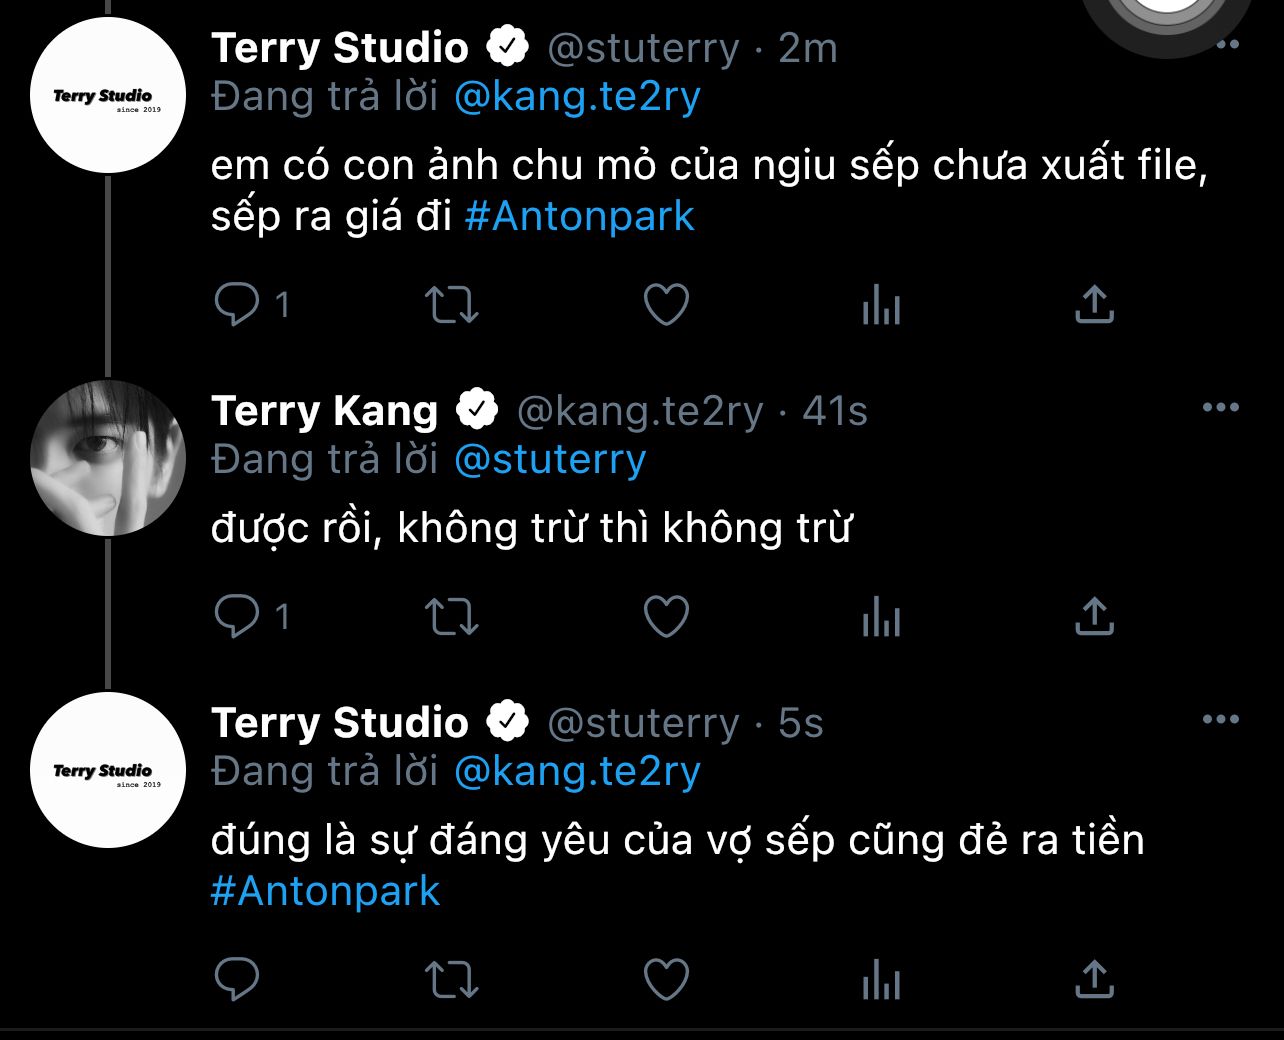
Task: Reply to the first Terry Studio tweet
Action: point(237,305)
